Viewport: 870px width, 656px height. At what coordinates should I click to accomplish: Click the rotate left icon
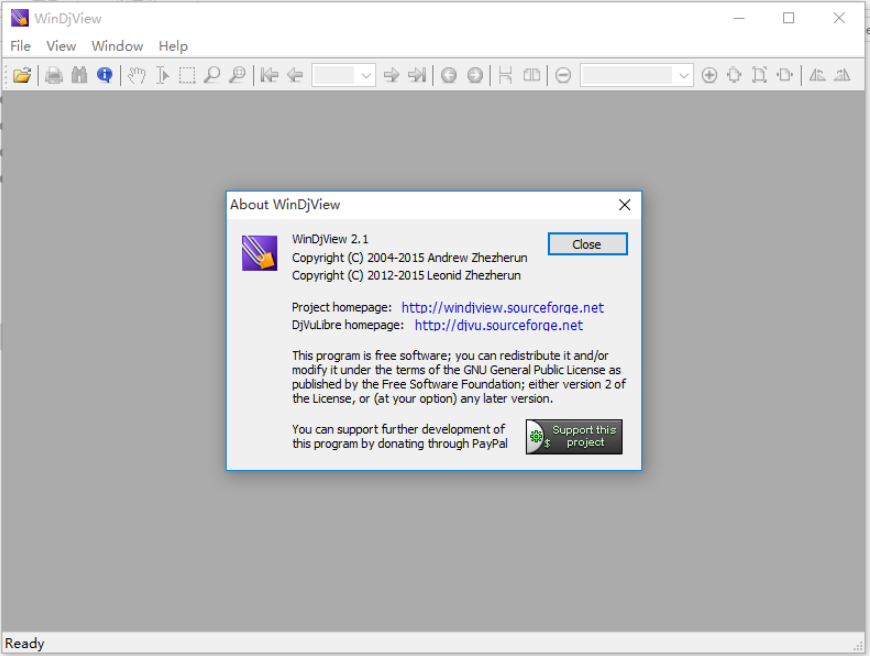(817, 75)
